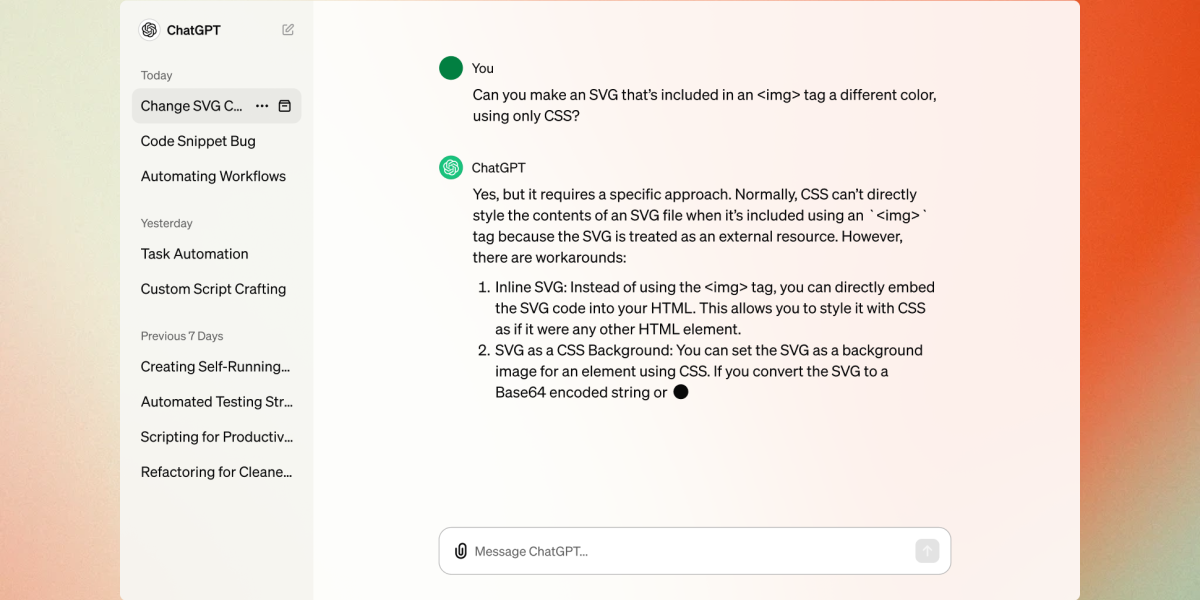Click the paperclip attach file icon
Viewport: 1200px width, 600px height.
[461, 551]
